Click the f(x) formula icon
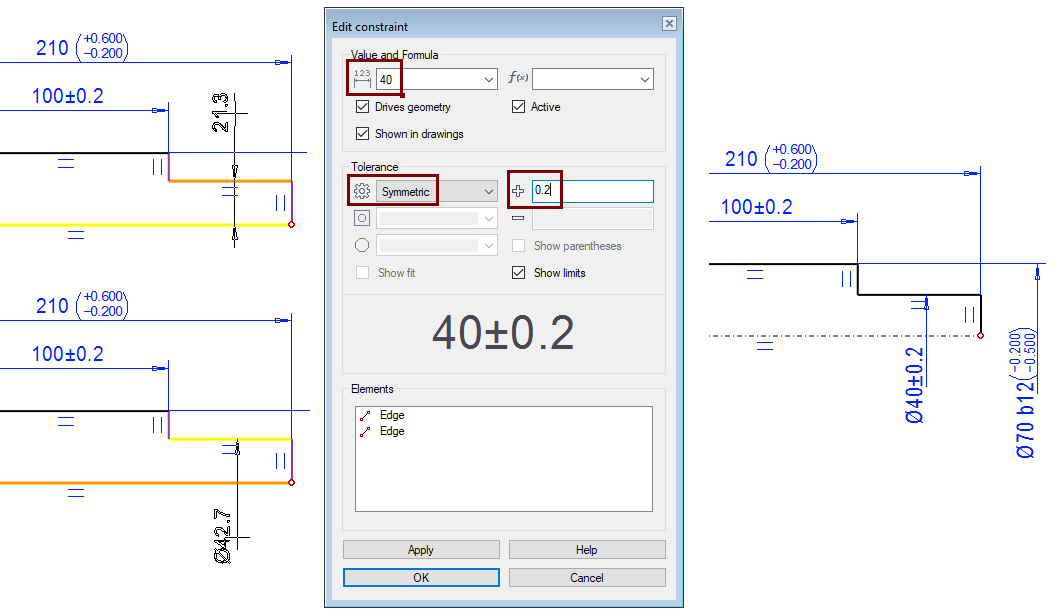The height and width of the screenshot is (613, 1061). coord(519,79)
